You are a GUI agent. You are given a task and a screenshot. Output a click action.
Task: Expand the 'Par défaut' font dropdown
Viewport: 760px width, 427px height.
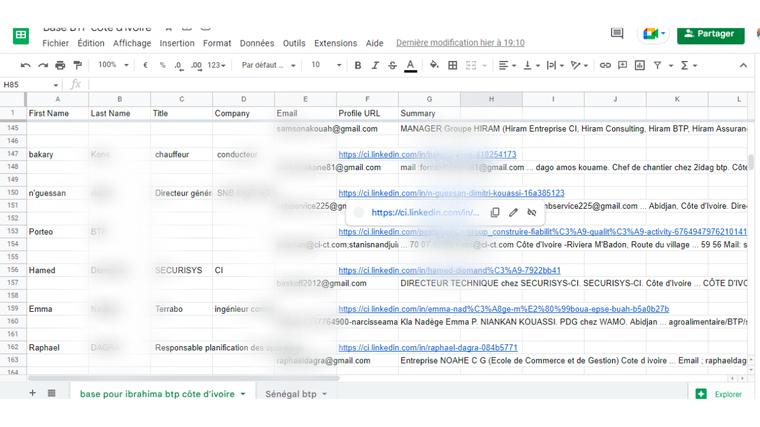click(x=268, y=65)
